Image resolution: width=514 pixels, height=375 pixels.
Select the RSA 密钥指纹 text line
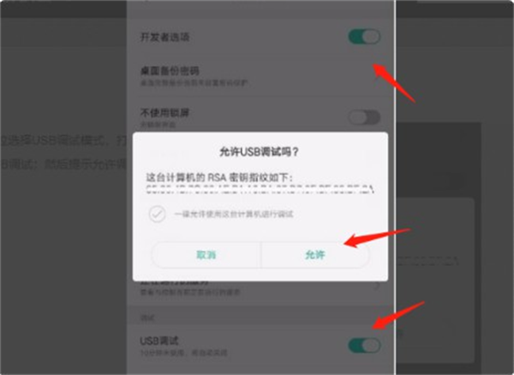click(x=219, y=177)
